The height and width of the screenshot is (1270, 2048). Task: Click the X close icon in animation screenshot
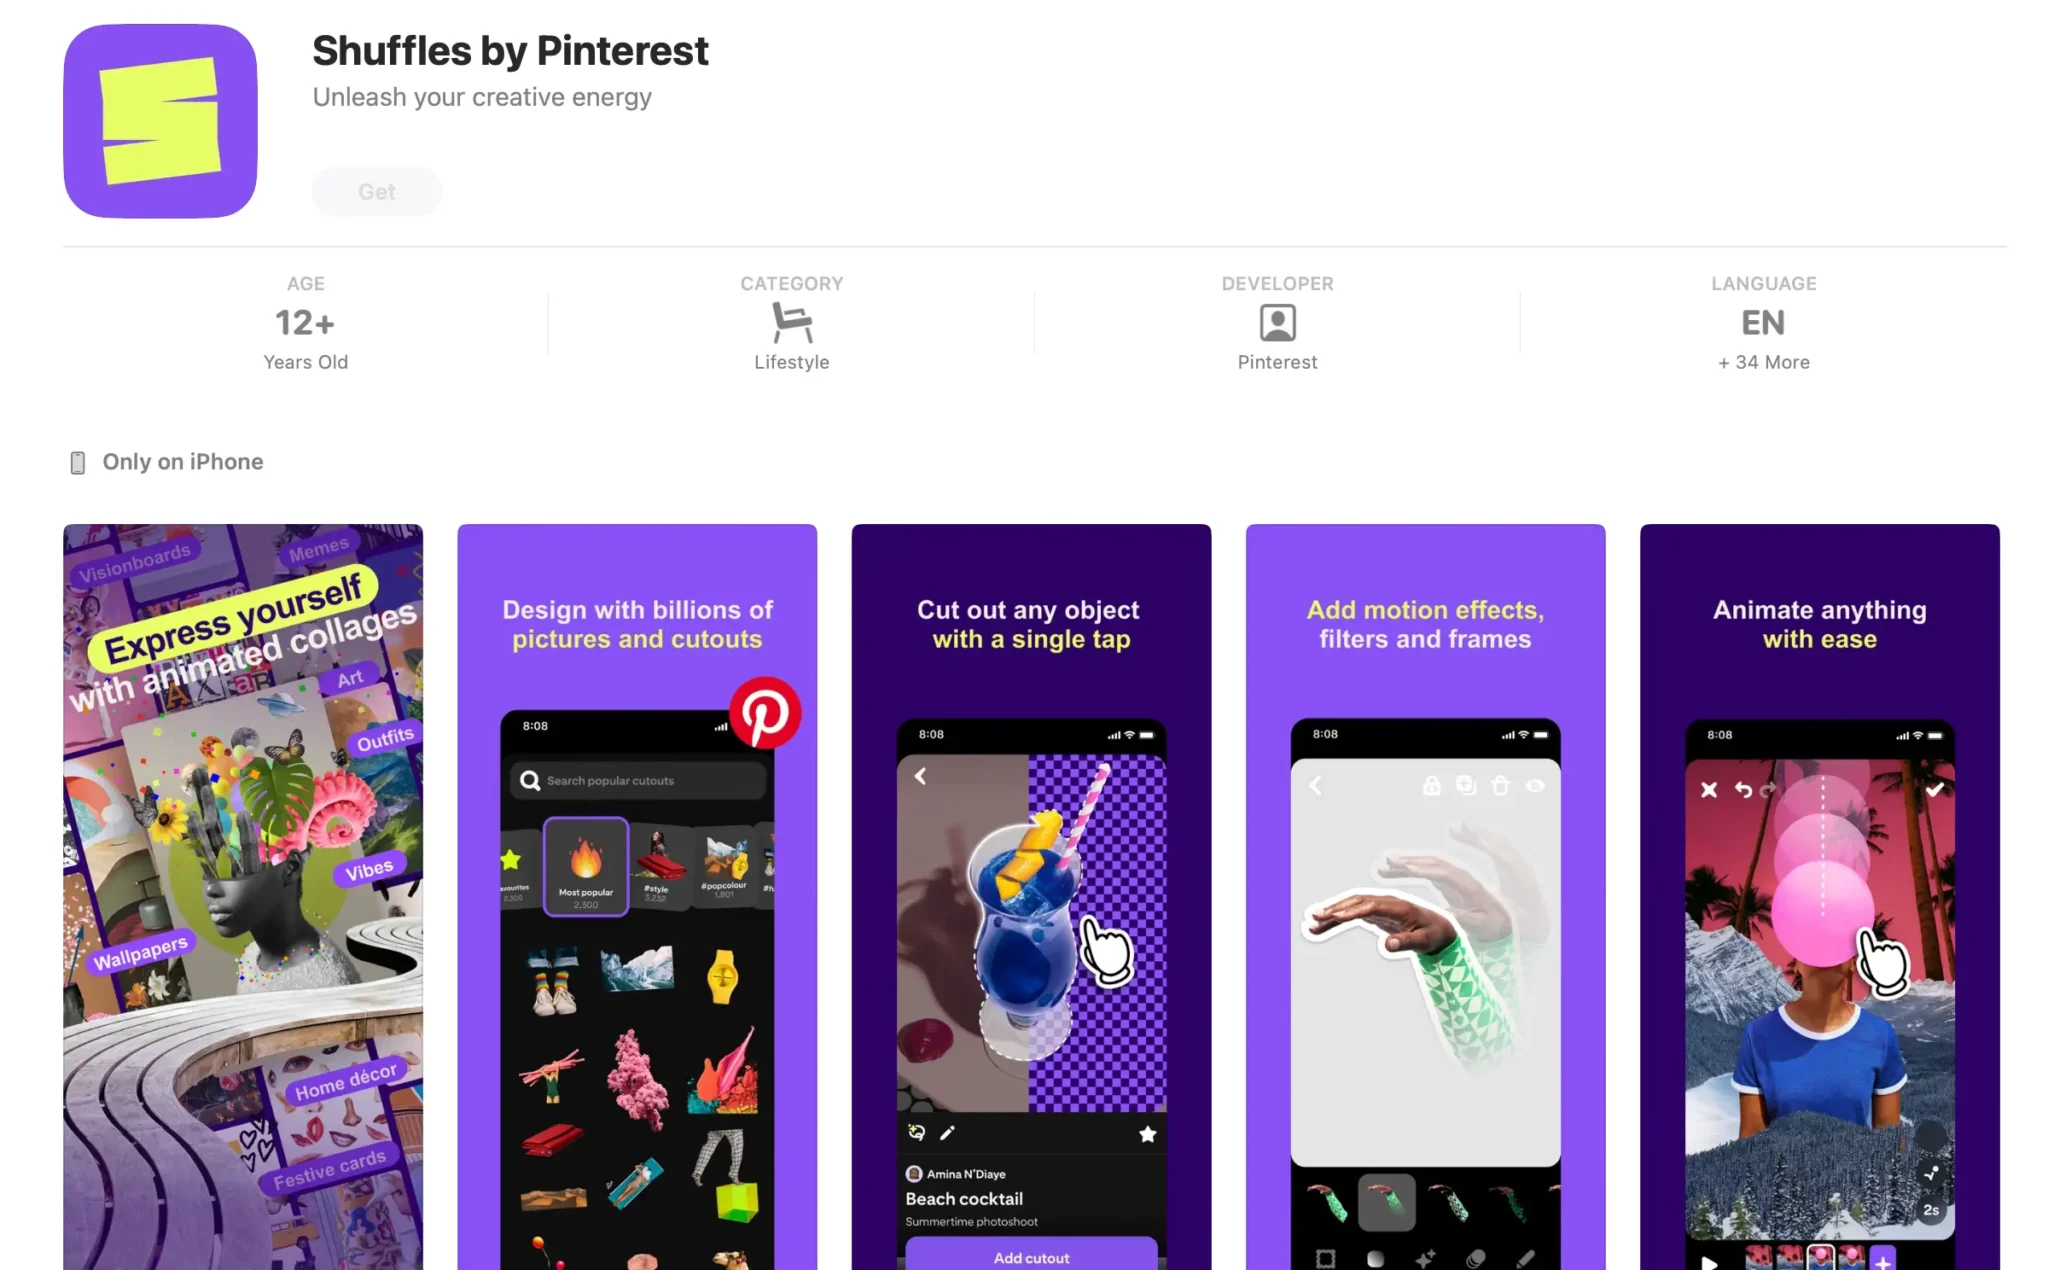(x=1709, y=790)
